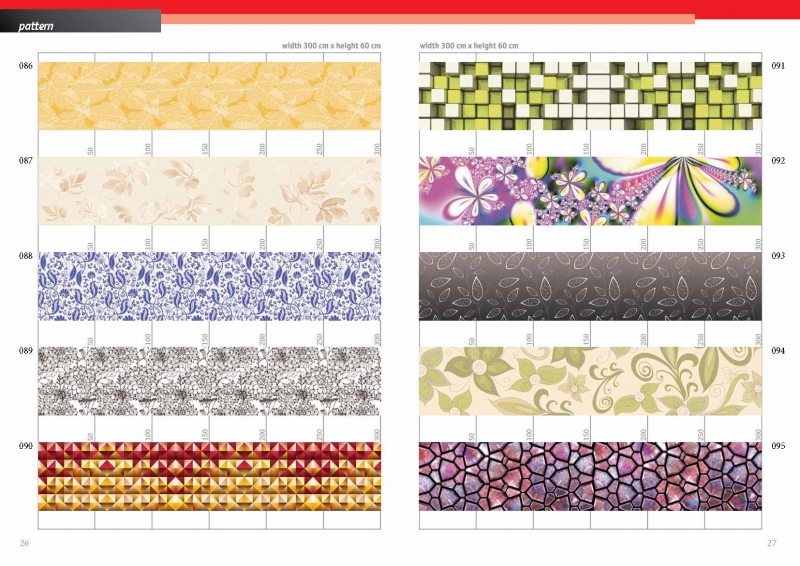Open the colorful fractal flowers pattern 092
800x566 pixels.
(590, 190)
